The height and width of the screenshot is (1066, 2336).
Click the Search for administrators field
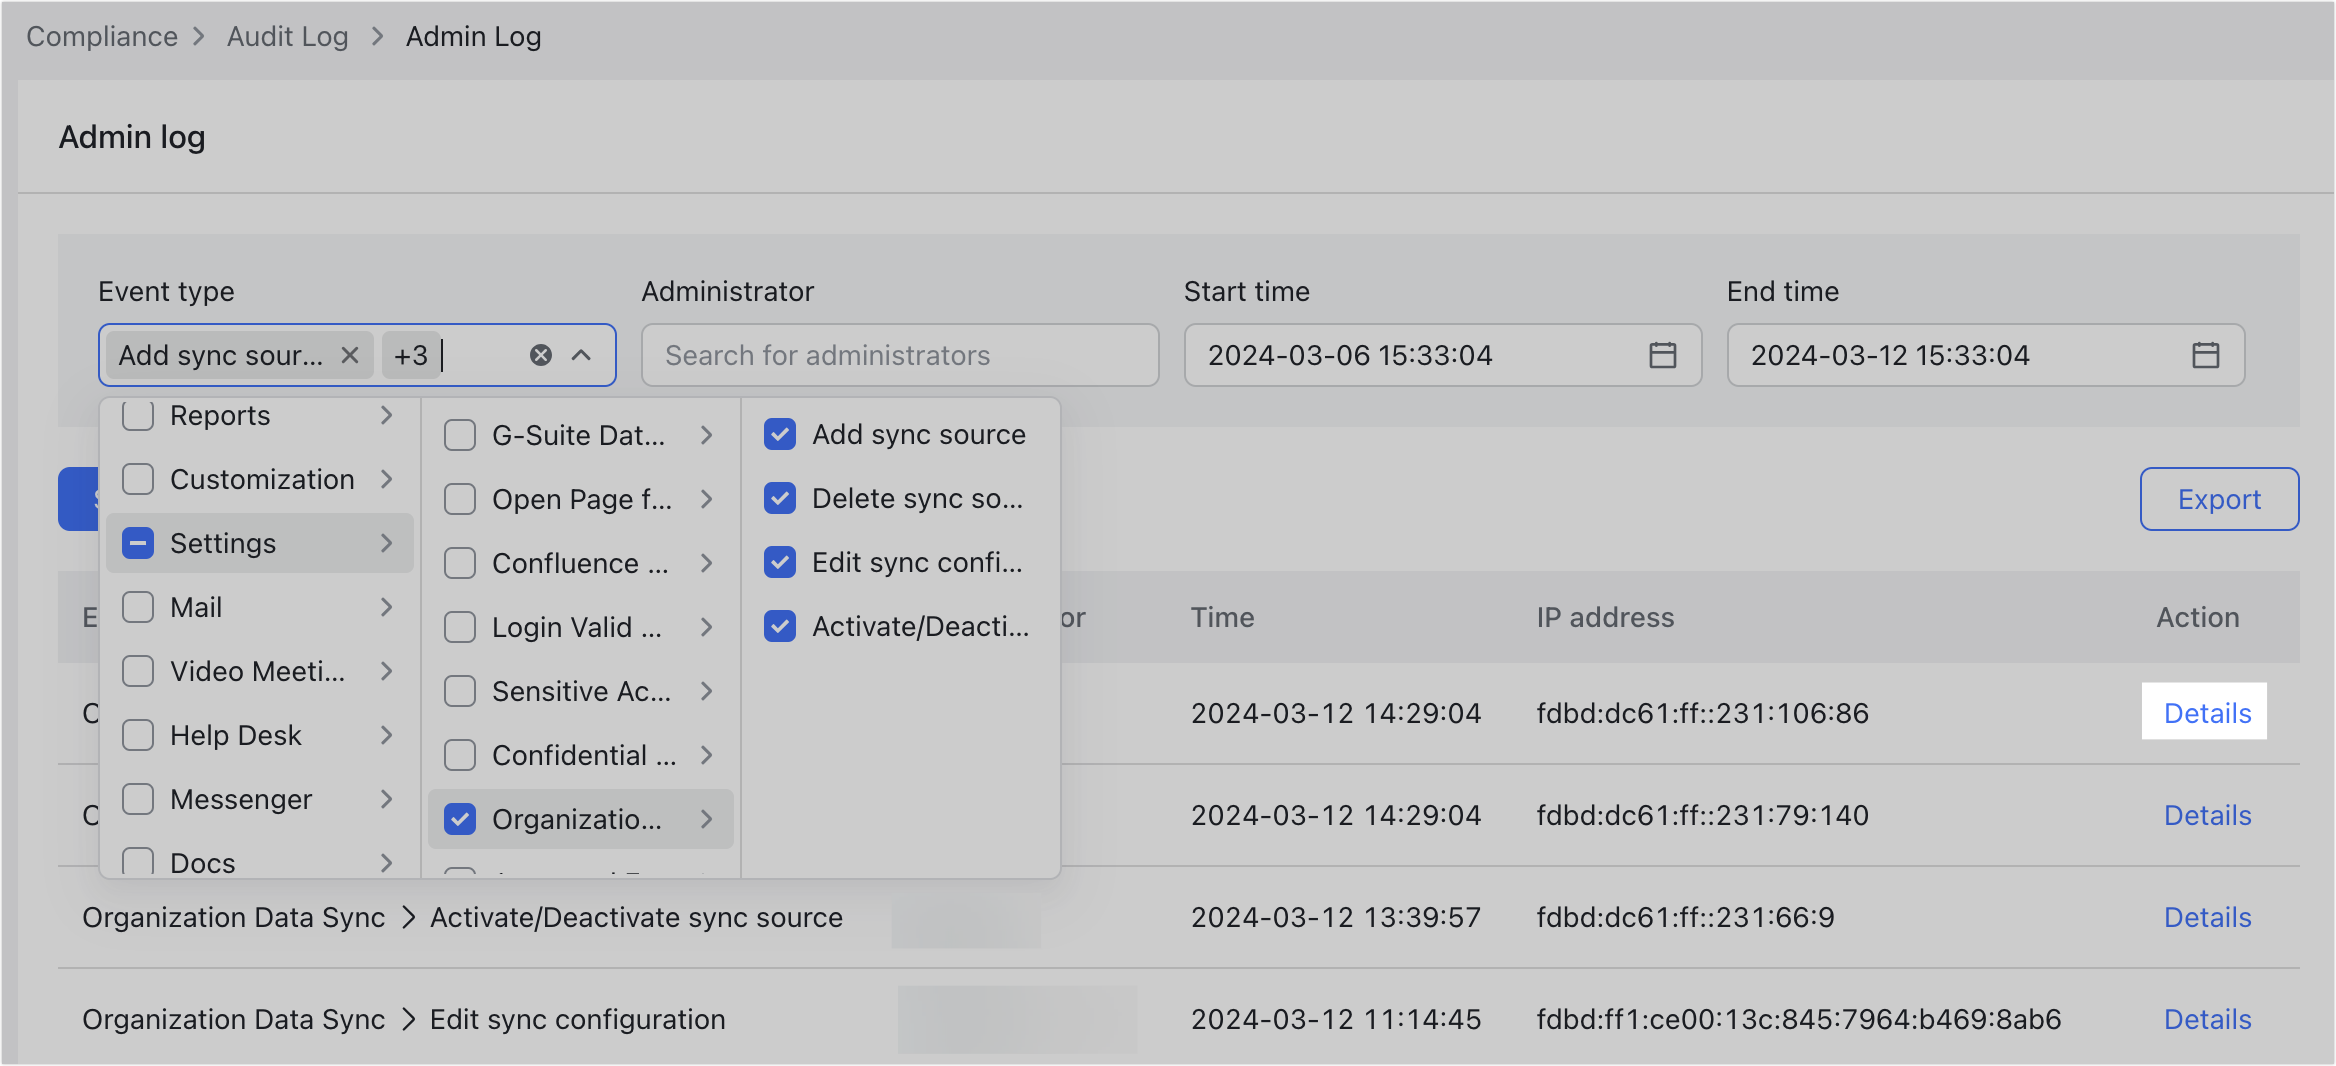tap(900, 355)
